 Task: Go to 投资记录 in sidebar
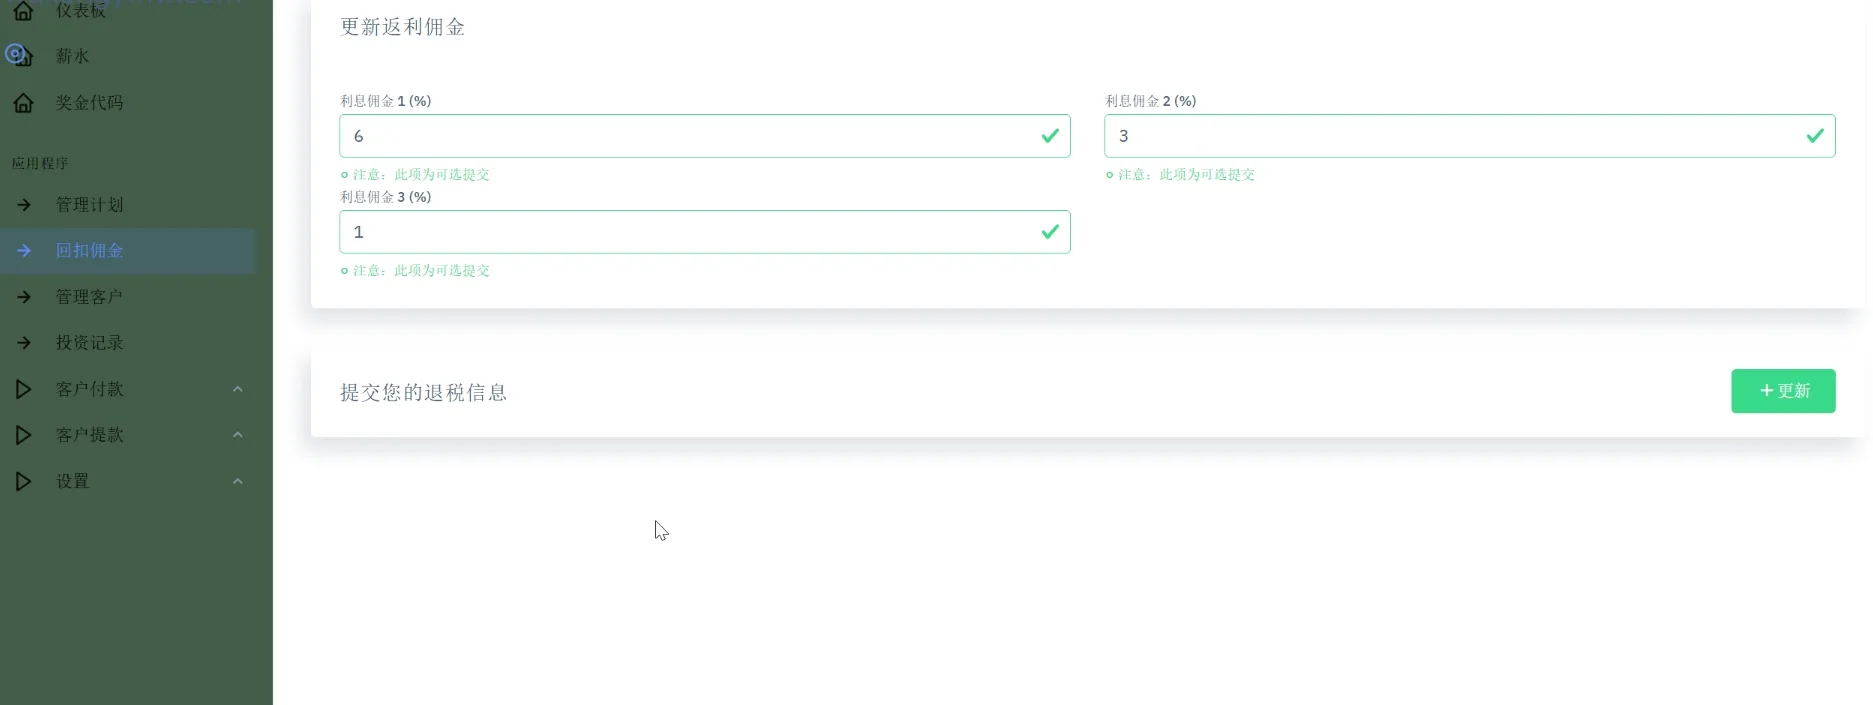pos(90,343)
